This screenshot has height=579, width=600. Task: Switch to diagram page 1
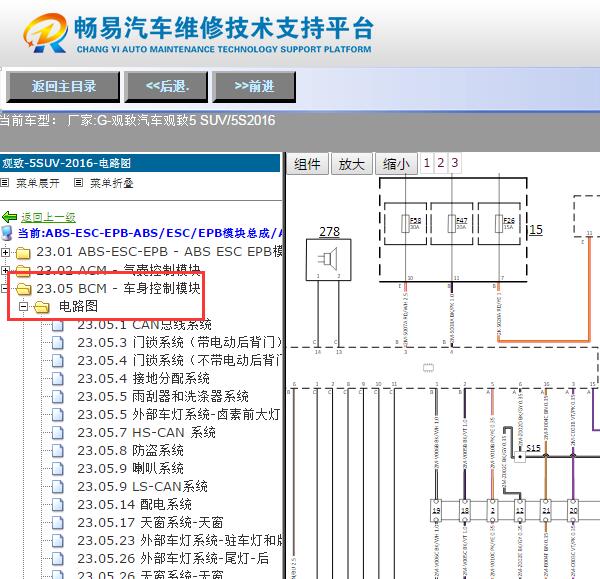click(427, 163)
